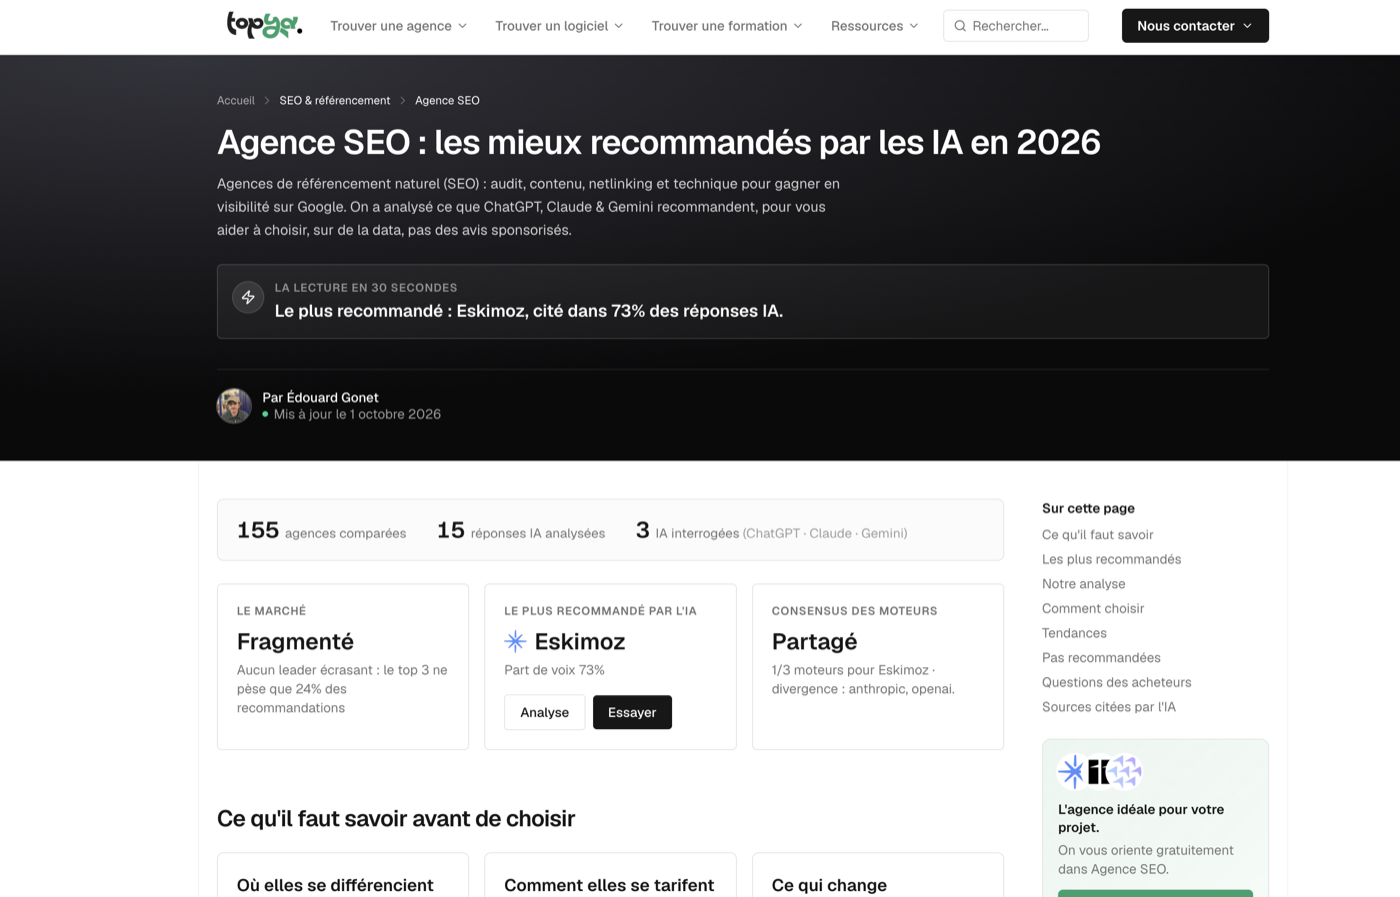Click the lightning bolt icon in the summary banner
This screenshot has width=1400, height=897.
point(248,297)
